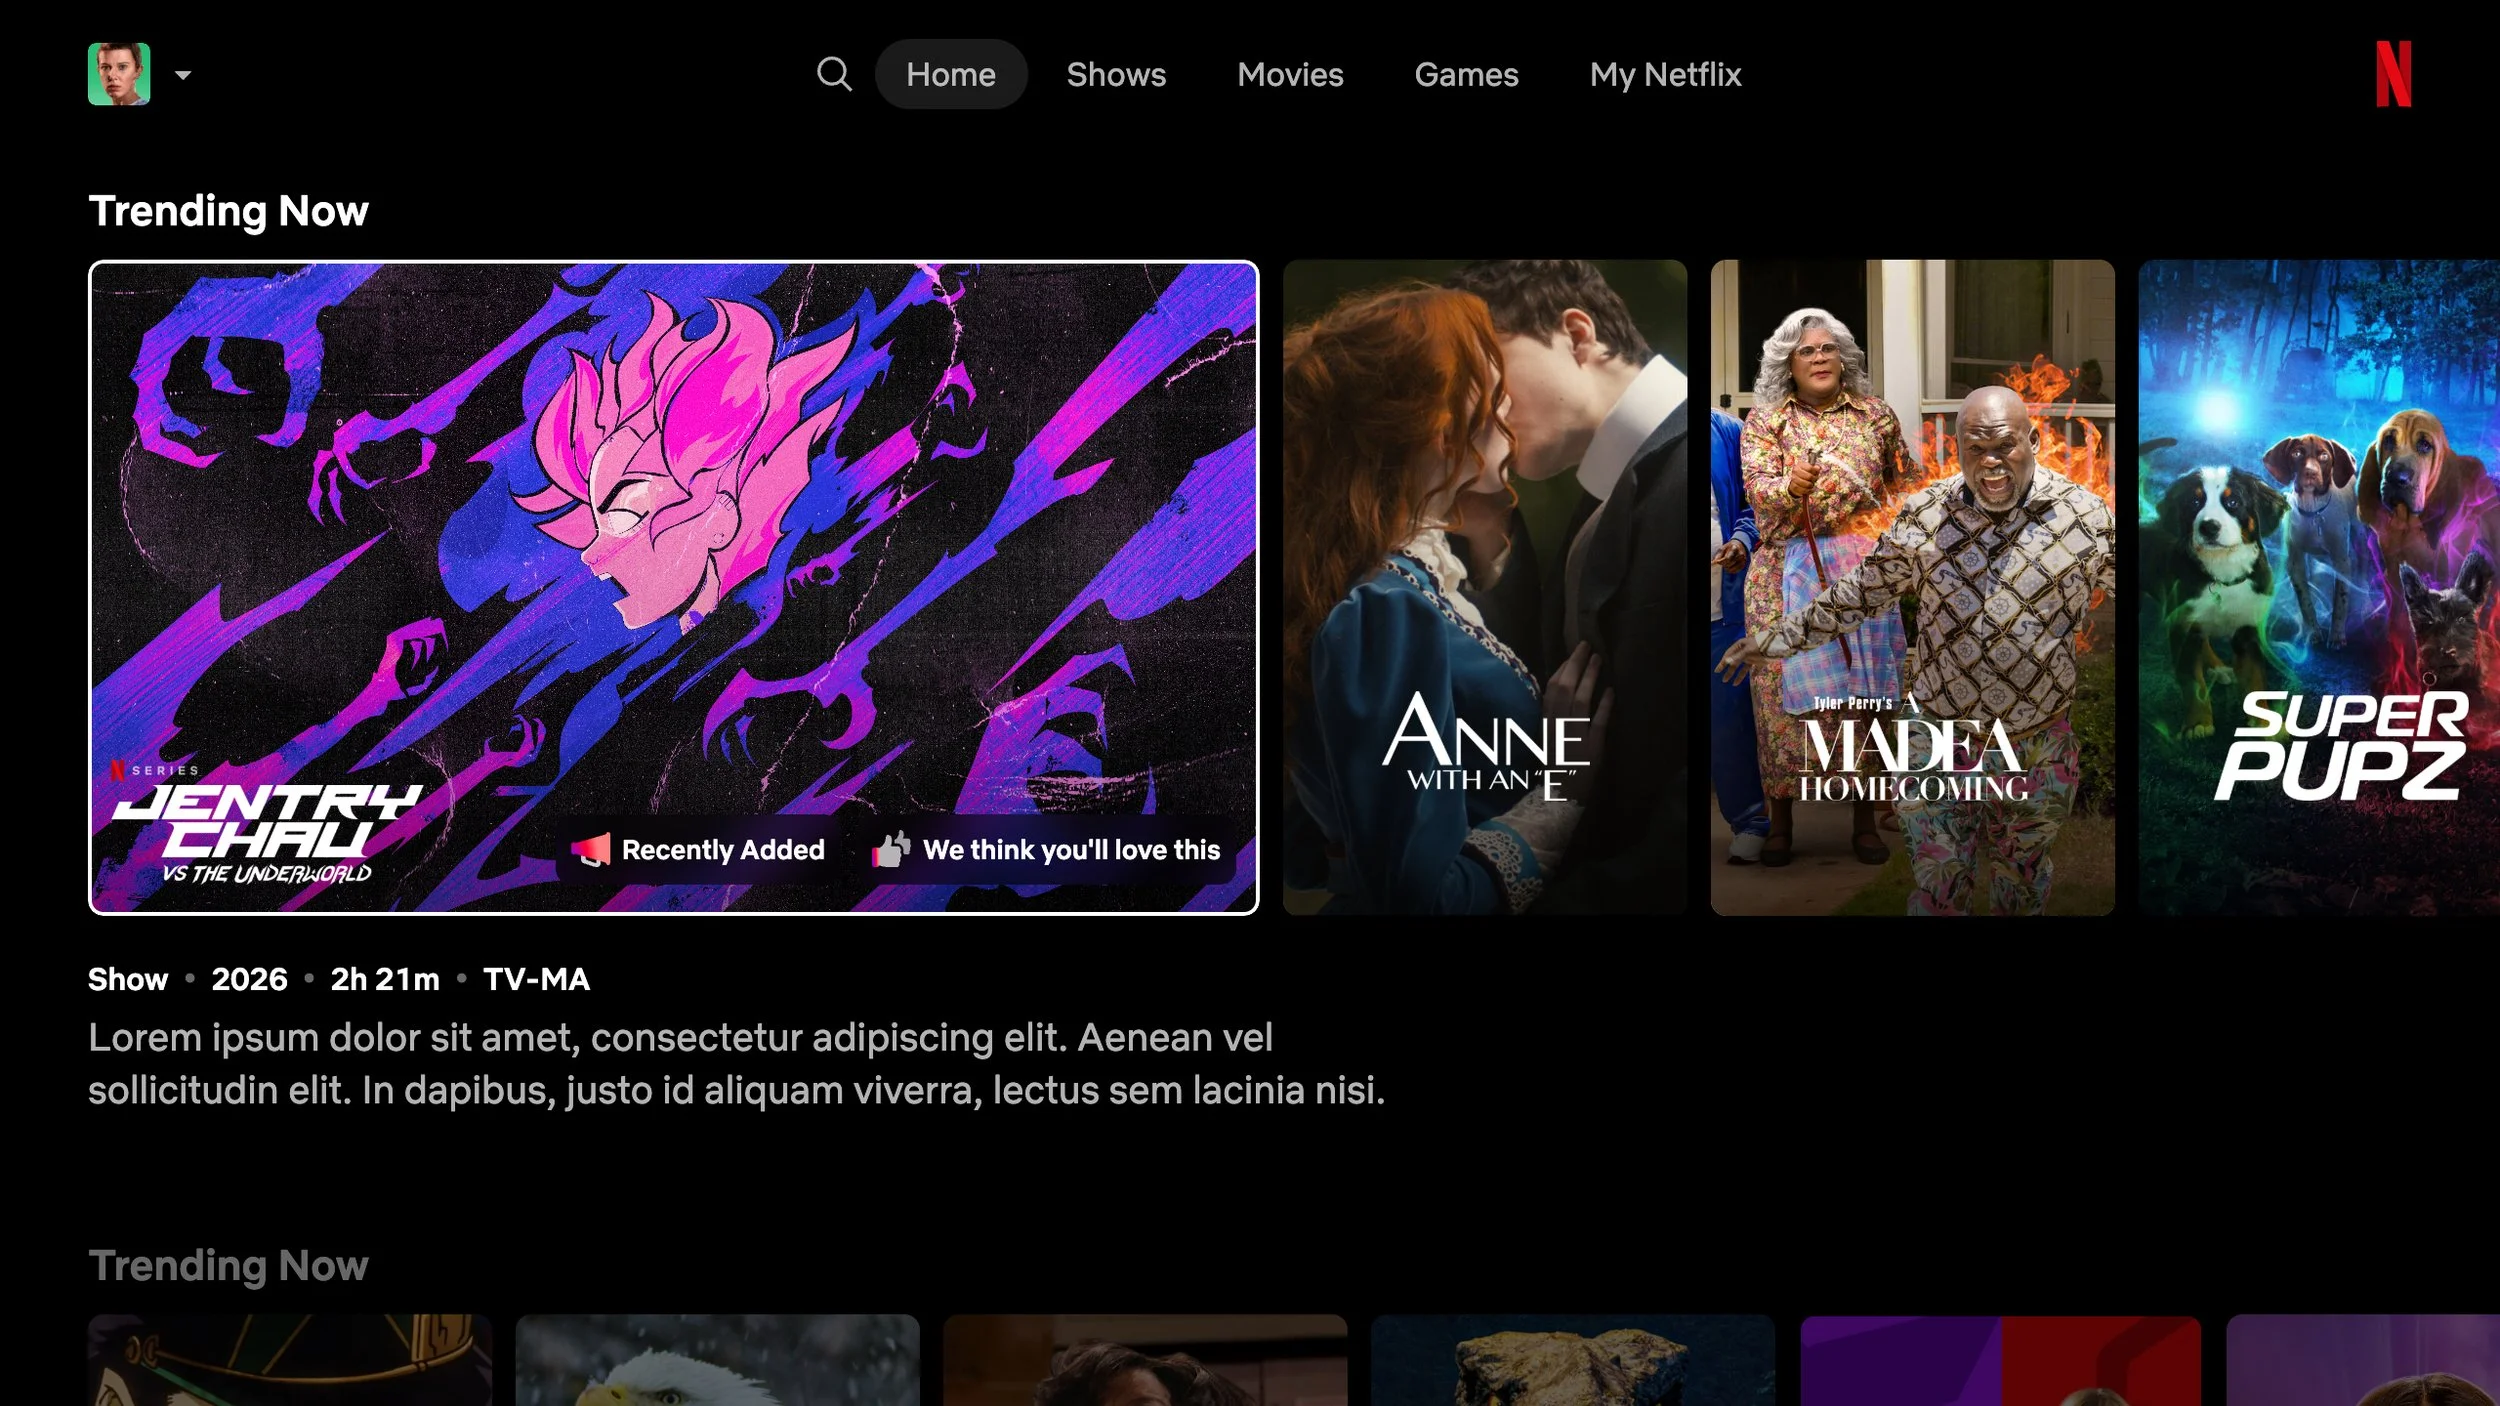Click the red Netflix N logo

tap(2394, 74)
